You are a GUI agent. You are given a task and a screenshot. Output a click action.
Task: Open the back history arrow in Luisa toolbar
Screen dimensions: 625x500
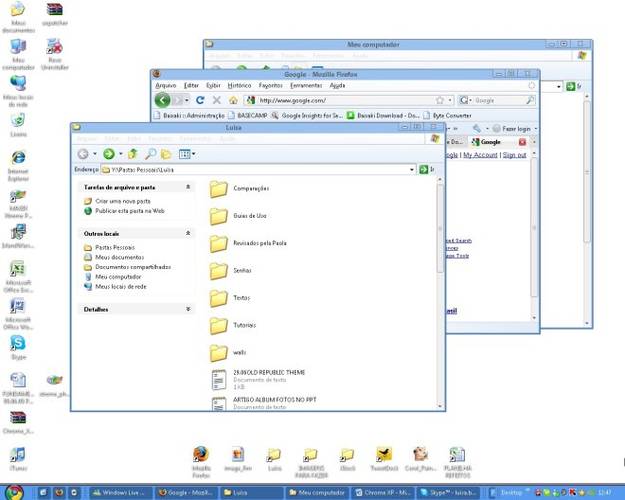click(95, 154)
